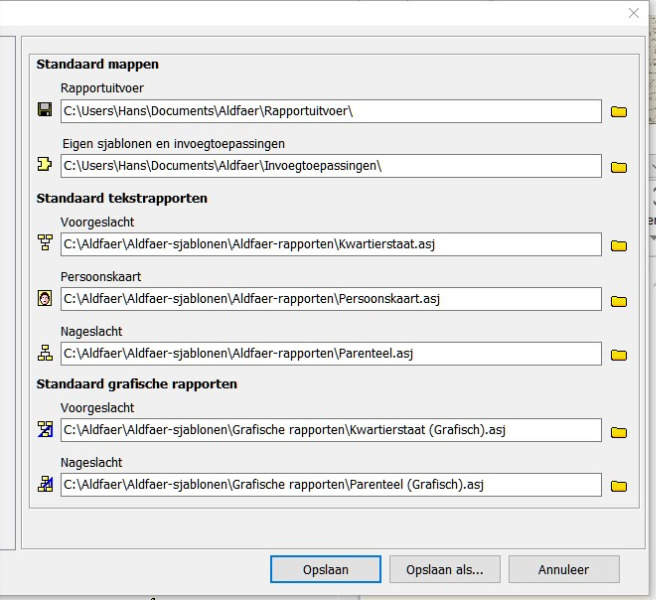Click folder icon beside Parenteel (Grafisch).asj
The width and height of the screenshot is (656, 600).
click(x=618, y=486)
